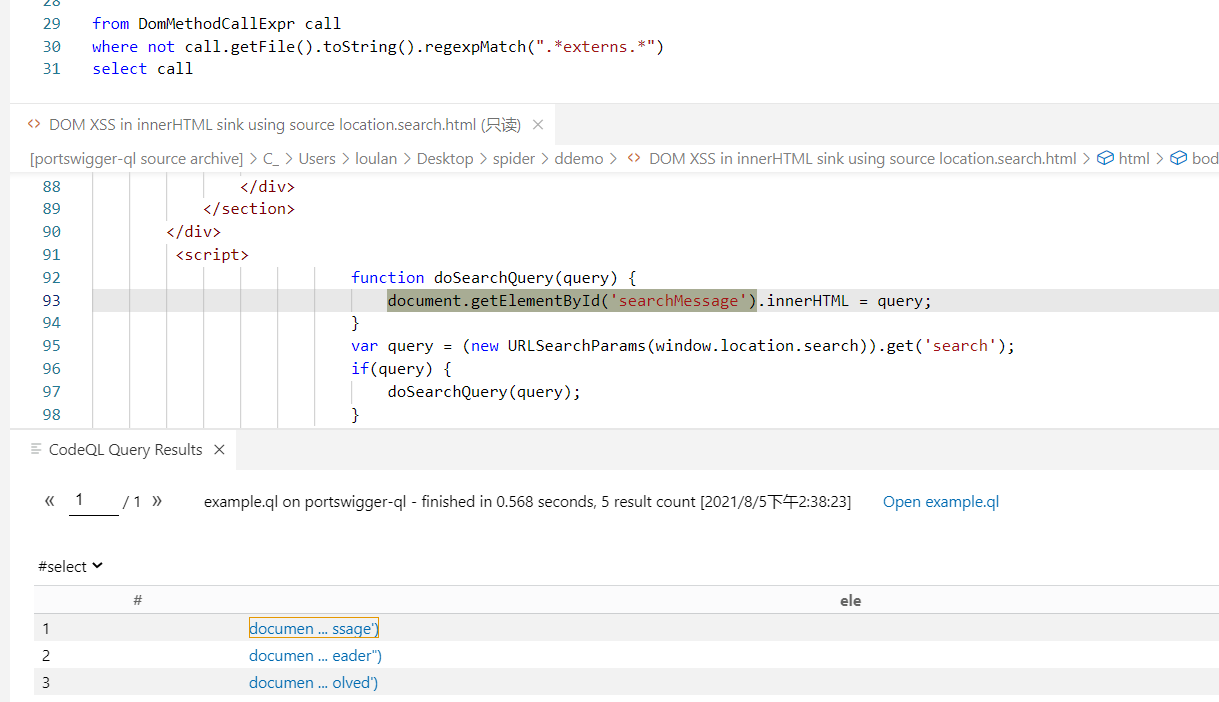
Task: Select breadcrumb 'loulan'
Action: (376, 159)
